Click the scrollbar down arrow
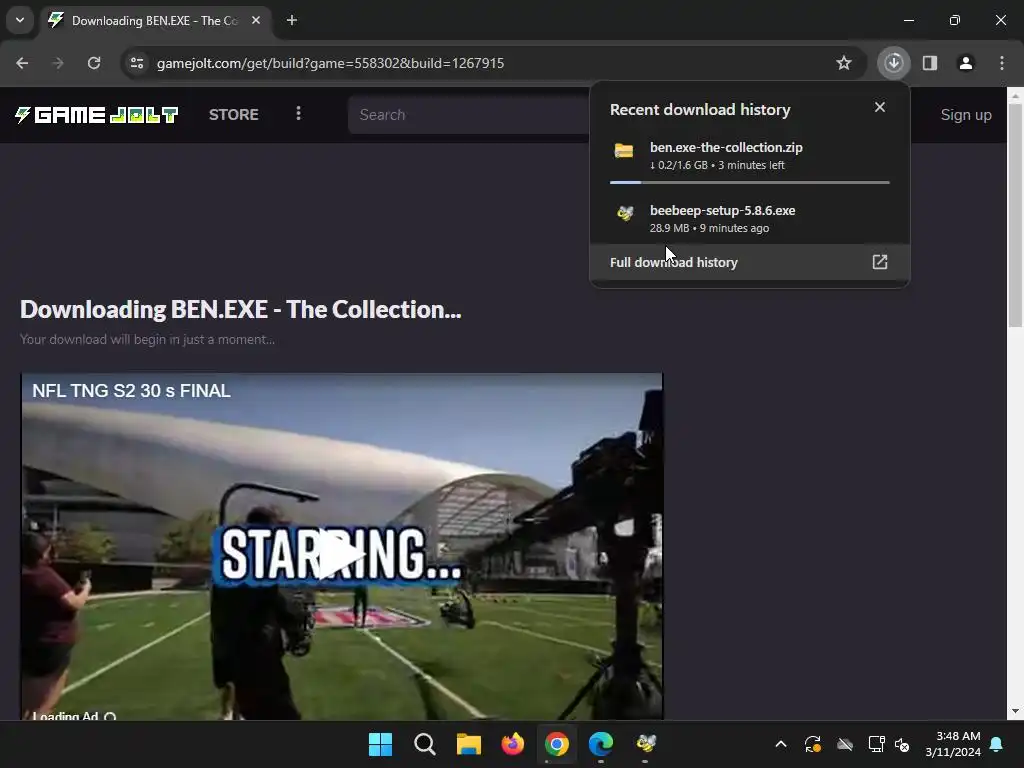 coord(1015,712)
